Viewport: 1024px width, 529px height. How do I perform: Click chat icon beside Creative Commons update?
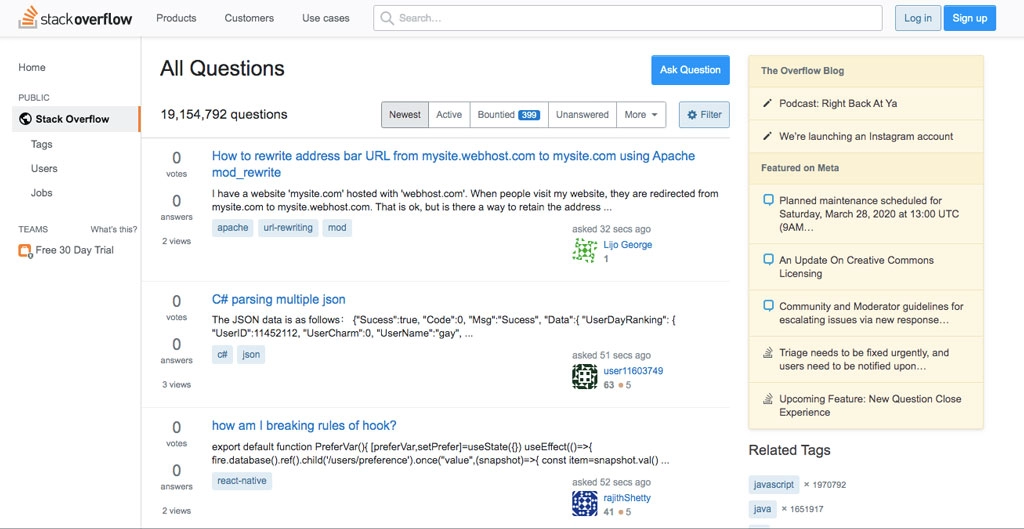[769, 260]
